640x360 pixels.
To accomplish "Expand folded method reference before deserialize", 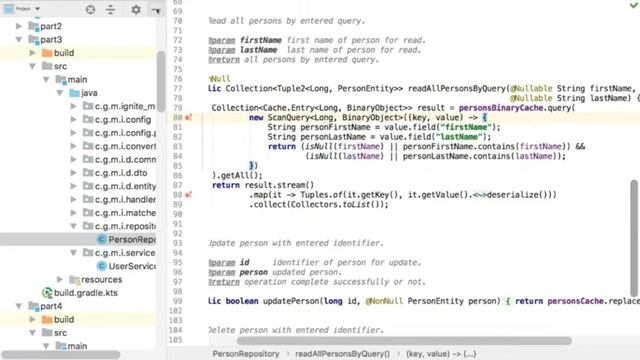I will point(480,195).
